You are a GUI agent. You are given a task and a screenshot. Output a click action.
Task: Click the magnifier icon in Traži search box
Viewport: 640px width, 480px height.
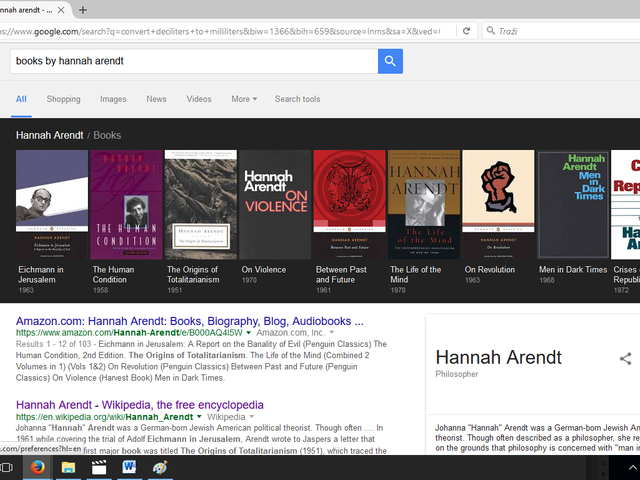491,31
